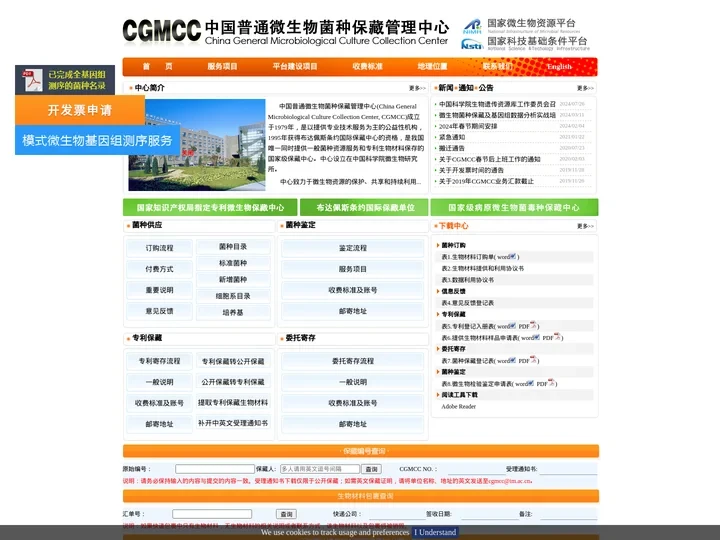Open 培养基 under 菌种供应
Screen dimensions: 720x540
(x=233, y=313)
